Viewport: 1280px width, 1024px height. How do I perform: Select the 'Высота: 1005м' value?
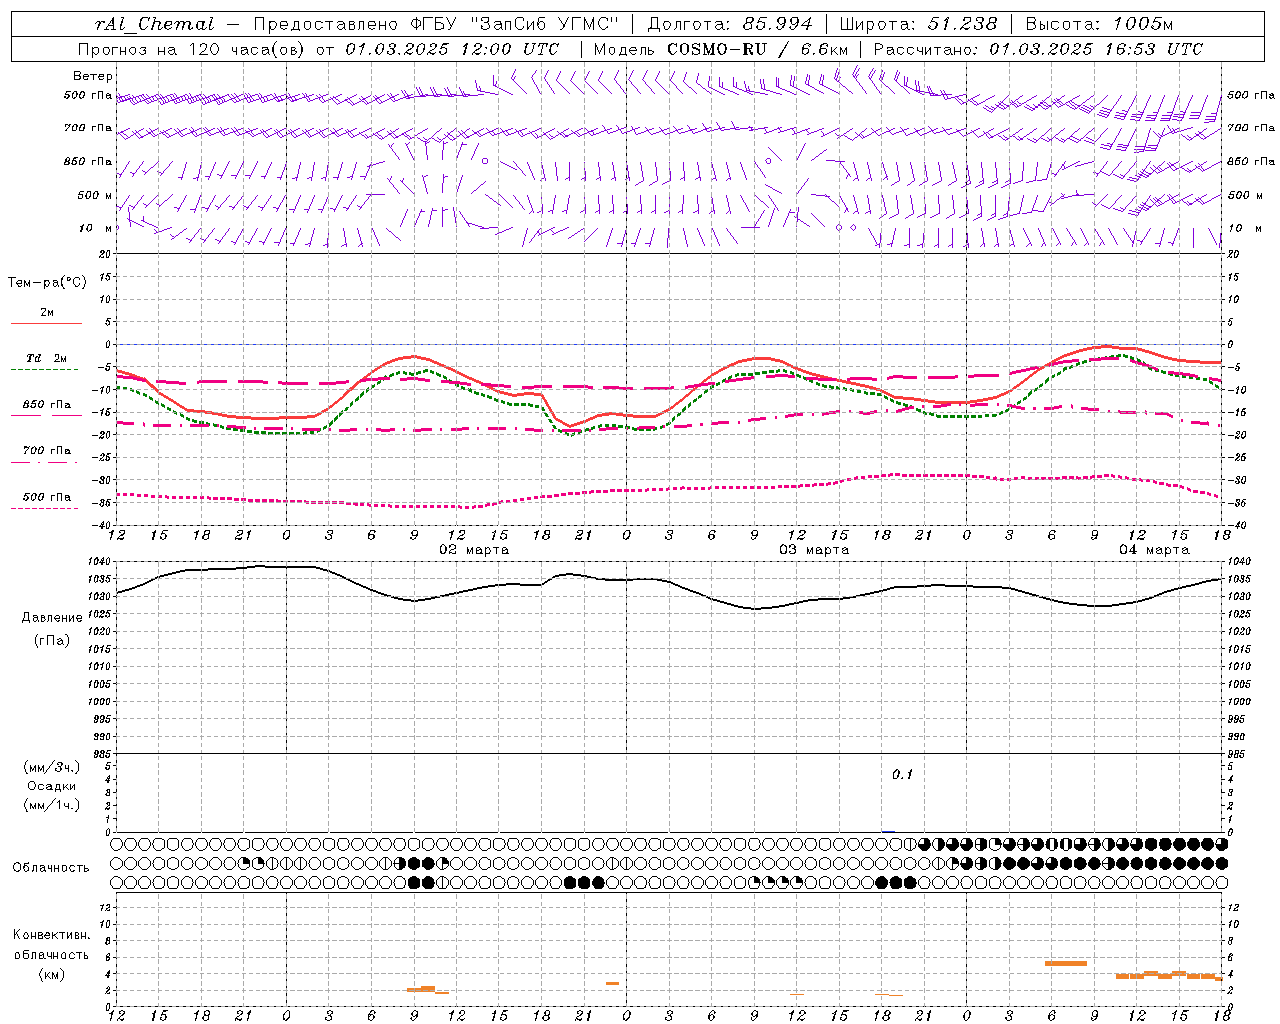click(x=1099, y=24)
